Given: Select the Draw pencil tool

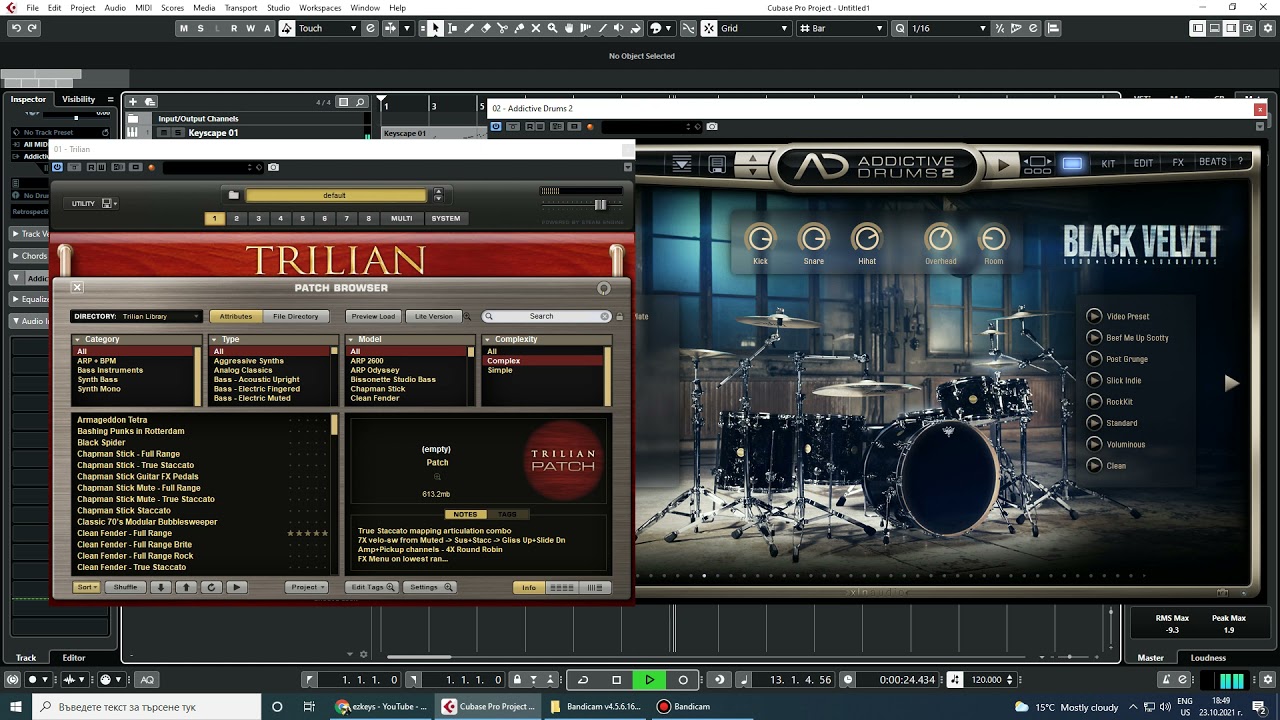Looking at the screenshot, I should [469, 28].
